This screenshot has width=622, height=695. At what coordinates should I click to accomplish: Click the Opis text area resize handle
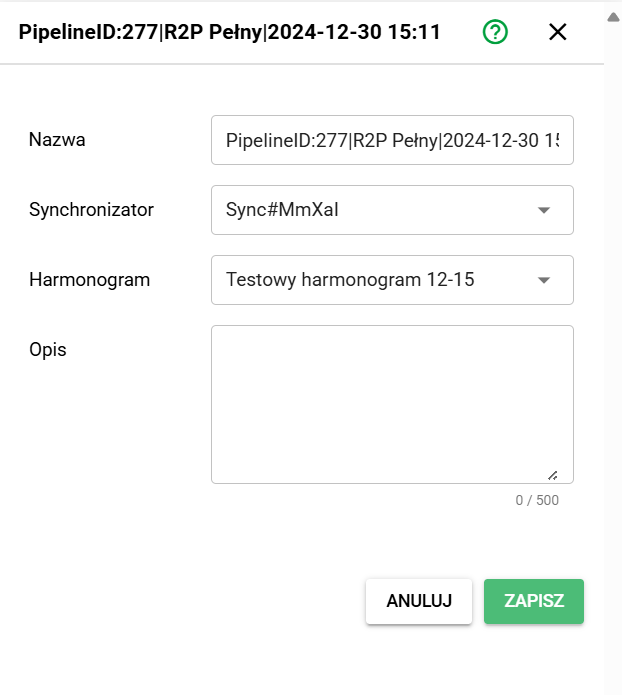point(553,476)
